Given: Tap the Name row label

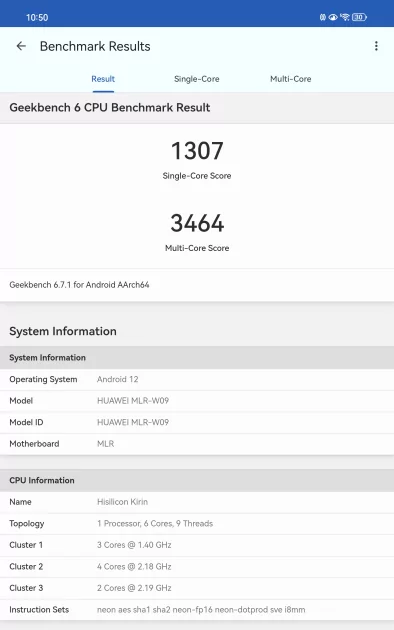Looking at the screenshot, I should (20, 502).
